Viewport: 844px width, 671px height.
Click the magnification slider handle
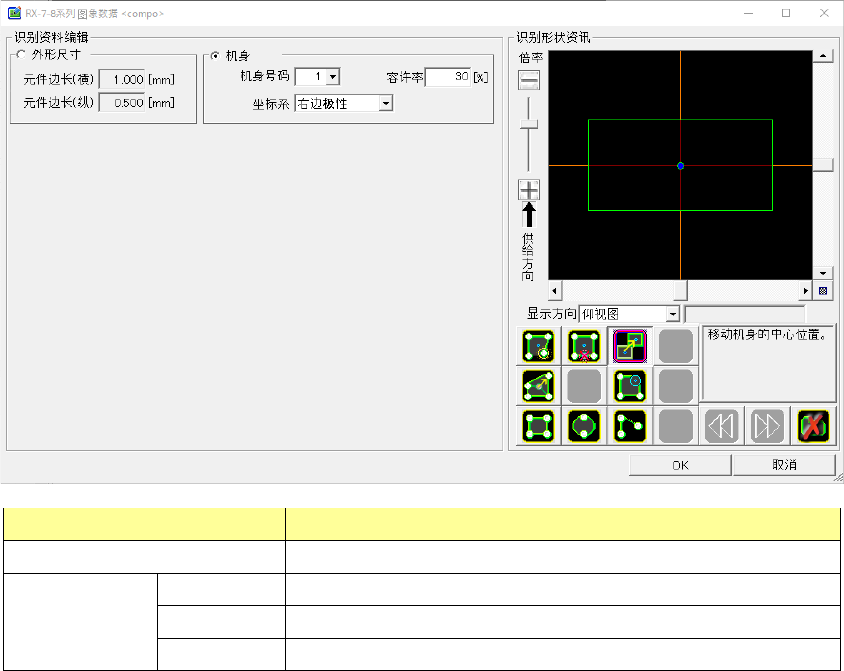(529, 124)
